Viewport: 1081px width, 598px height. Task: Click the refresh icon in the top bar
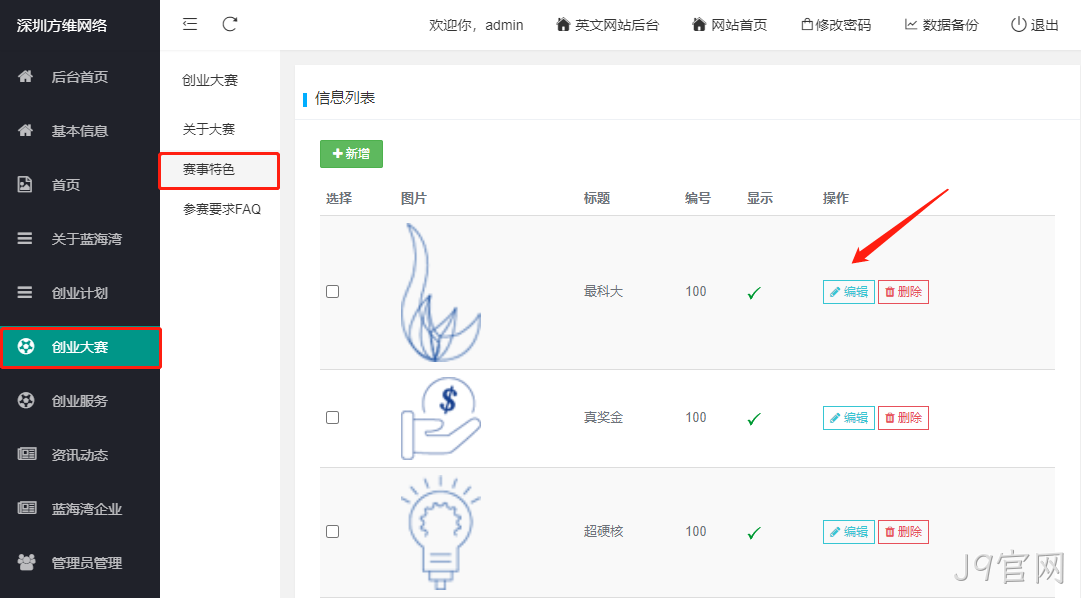pyautogui.click(x=230, y=24)
